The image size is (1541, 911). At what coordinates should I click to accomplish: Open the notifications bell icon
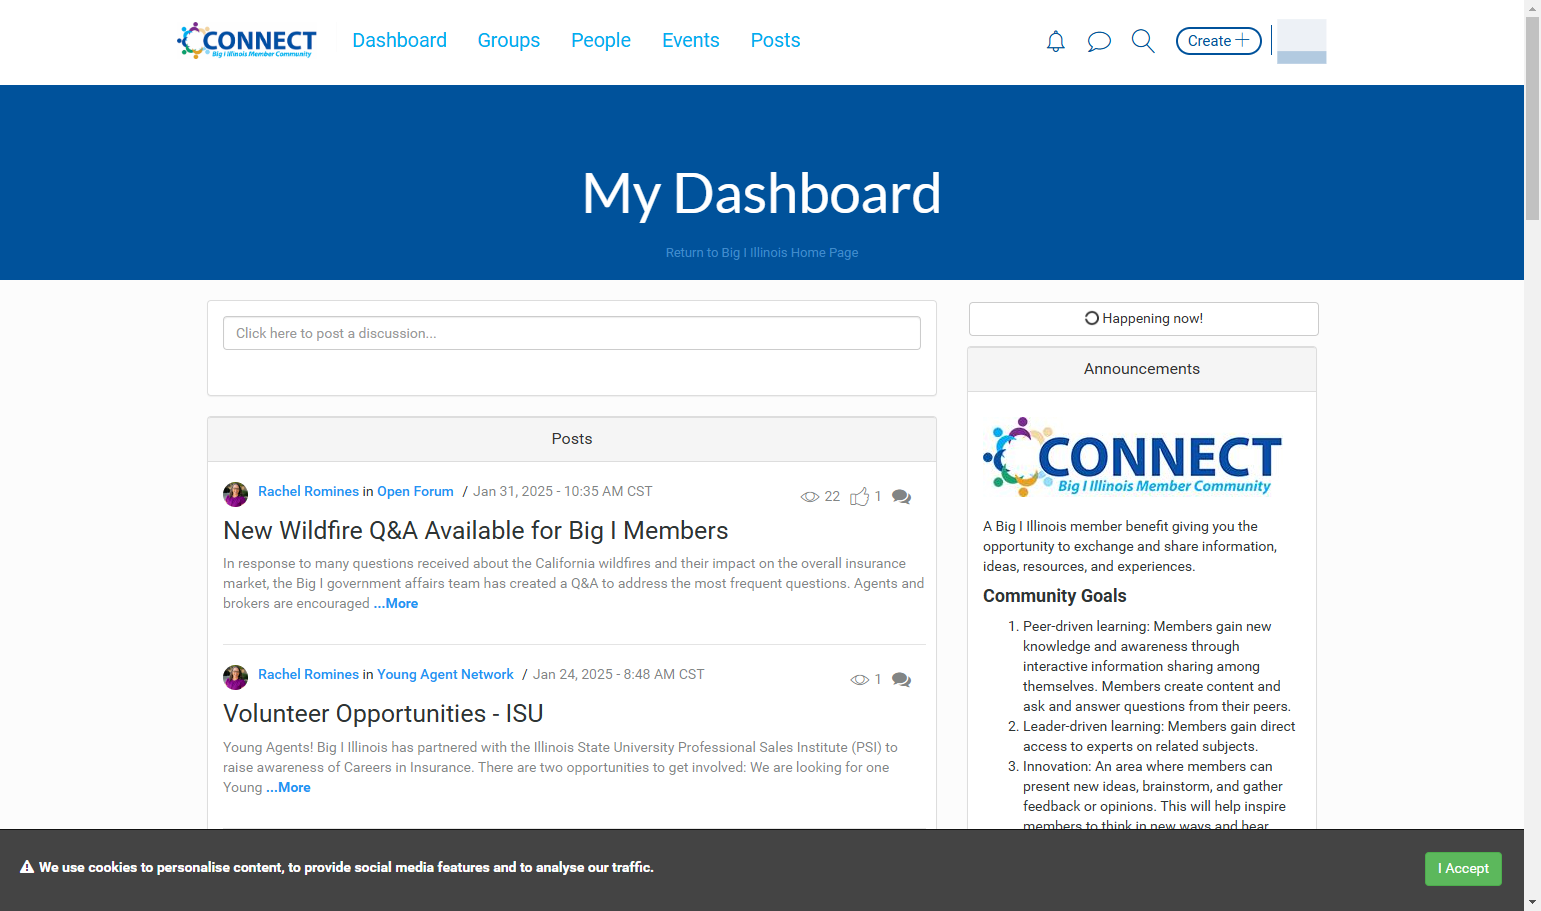click(x=1056, y=41)
